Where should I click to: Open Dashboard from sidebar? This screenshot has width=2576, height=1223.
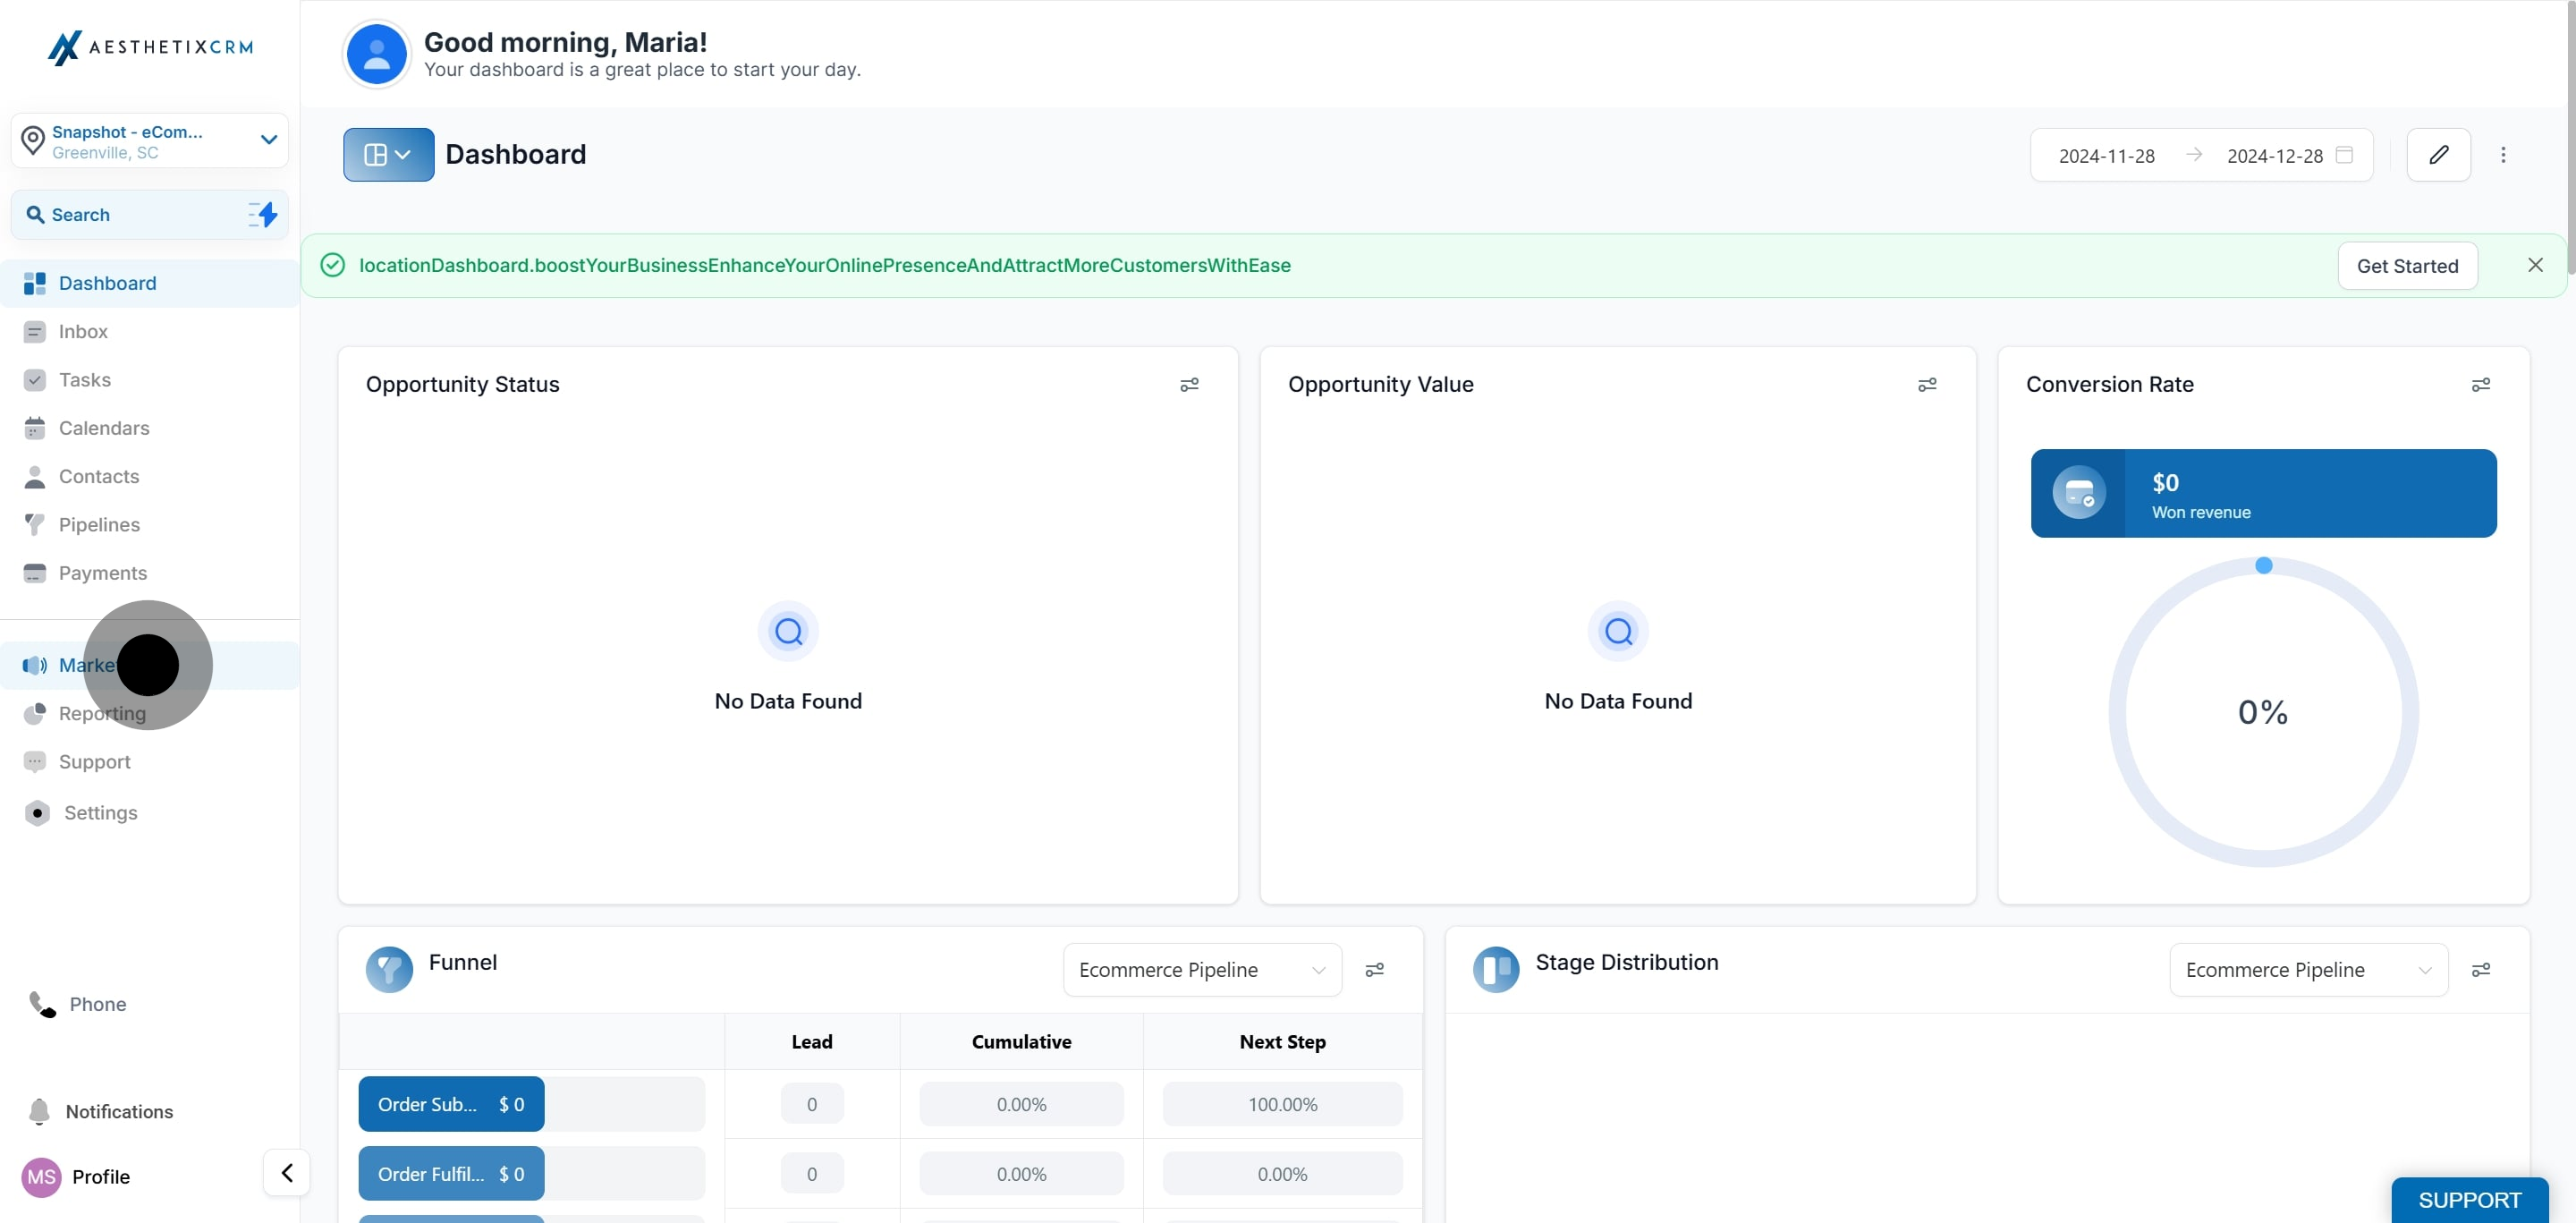point(150,283)
